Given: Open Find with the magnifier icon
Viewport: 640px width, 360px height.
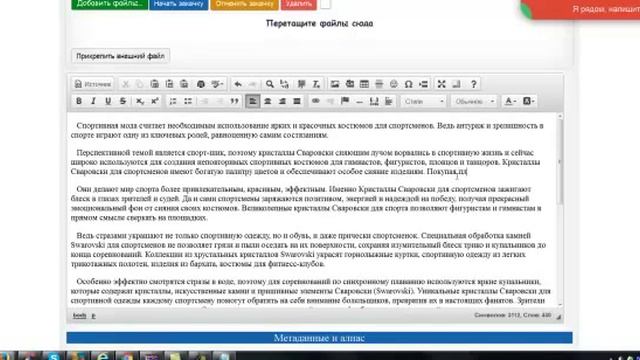Looking at the screenshot, I should (270, 84).
